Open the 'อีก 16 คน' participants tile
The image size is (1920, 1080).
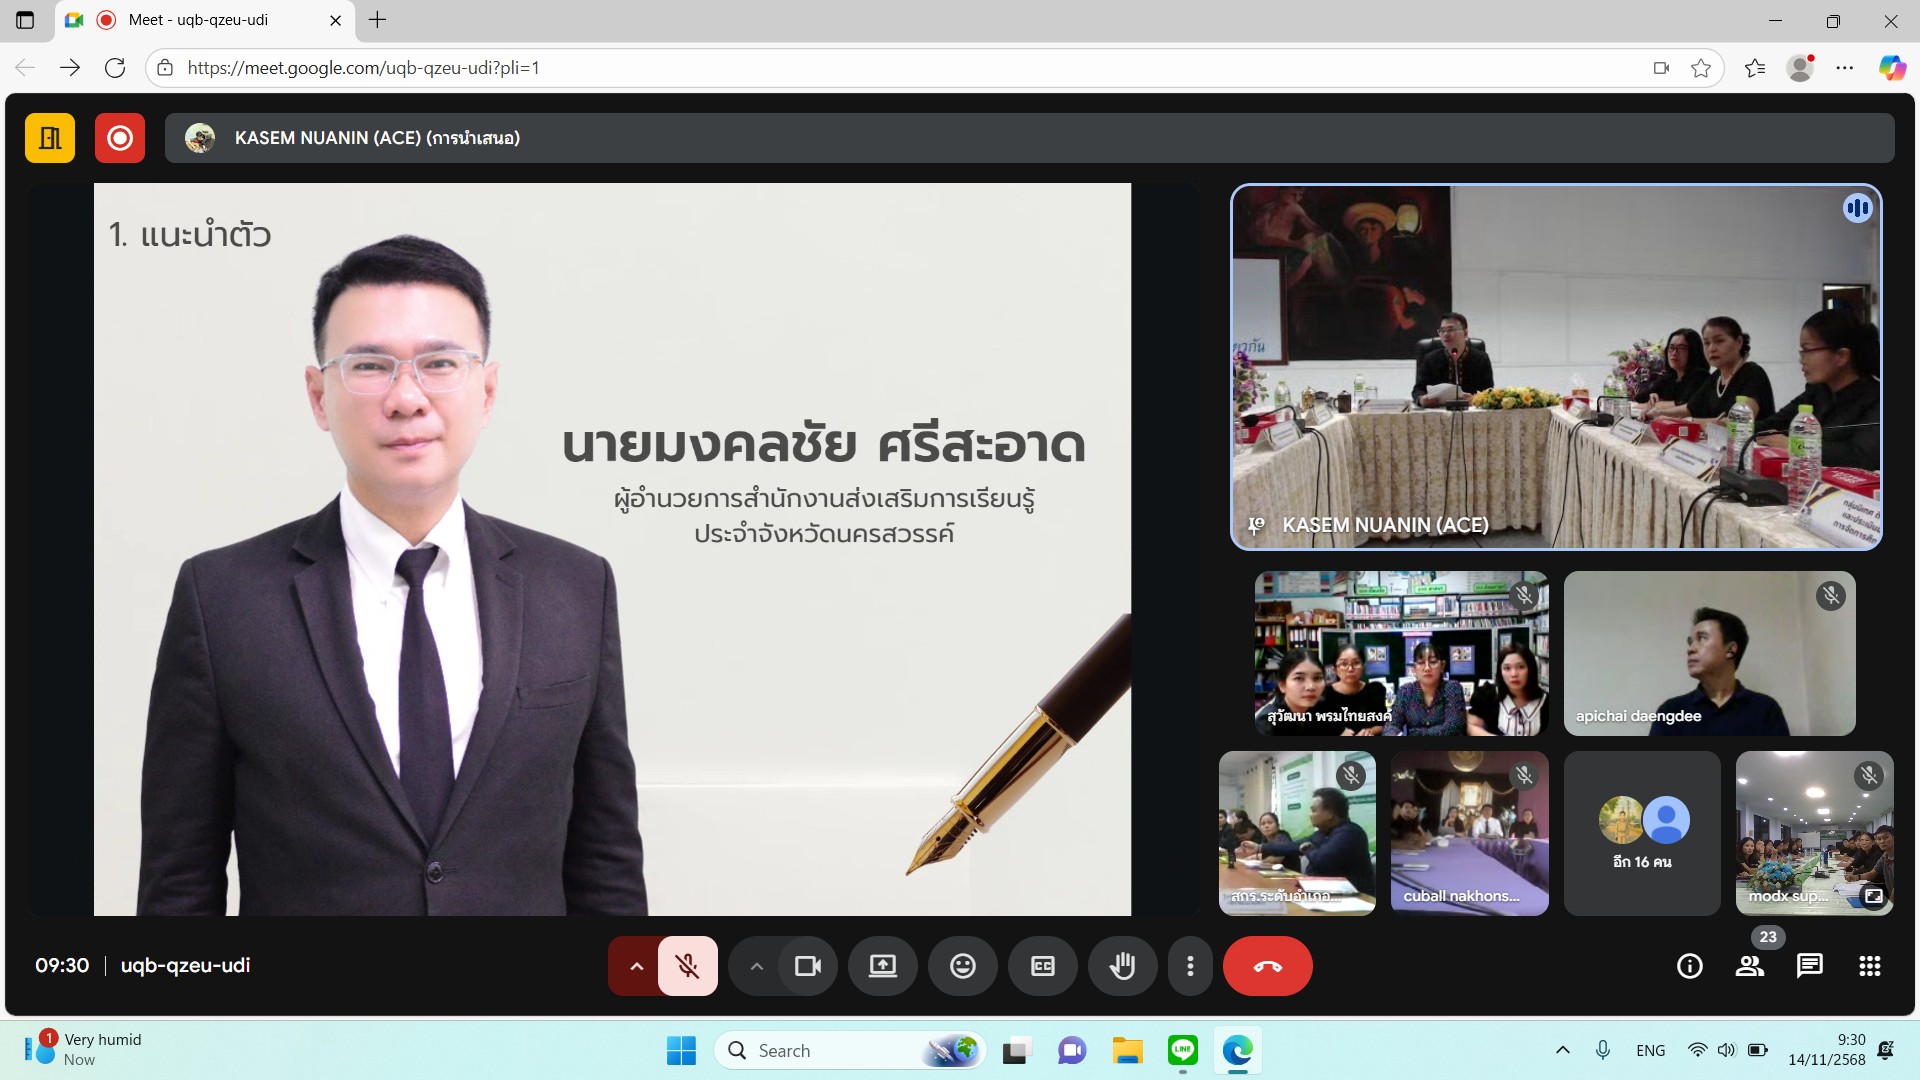click(x=1641, y=833)
